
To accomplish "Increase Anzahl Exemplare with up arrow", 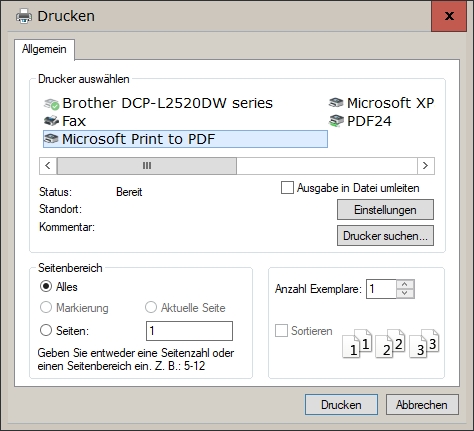I will [405, 284].
